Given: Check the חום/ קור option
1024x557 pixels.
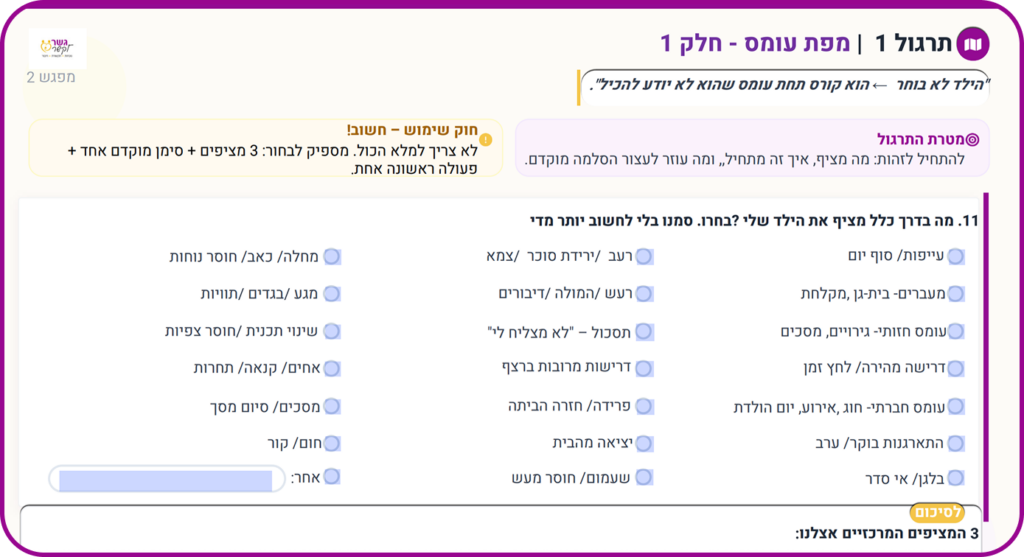Looking at the screenshot, I should 332,443.
